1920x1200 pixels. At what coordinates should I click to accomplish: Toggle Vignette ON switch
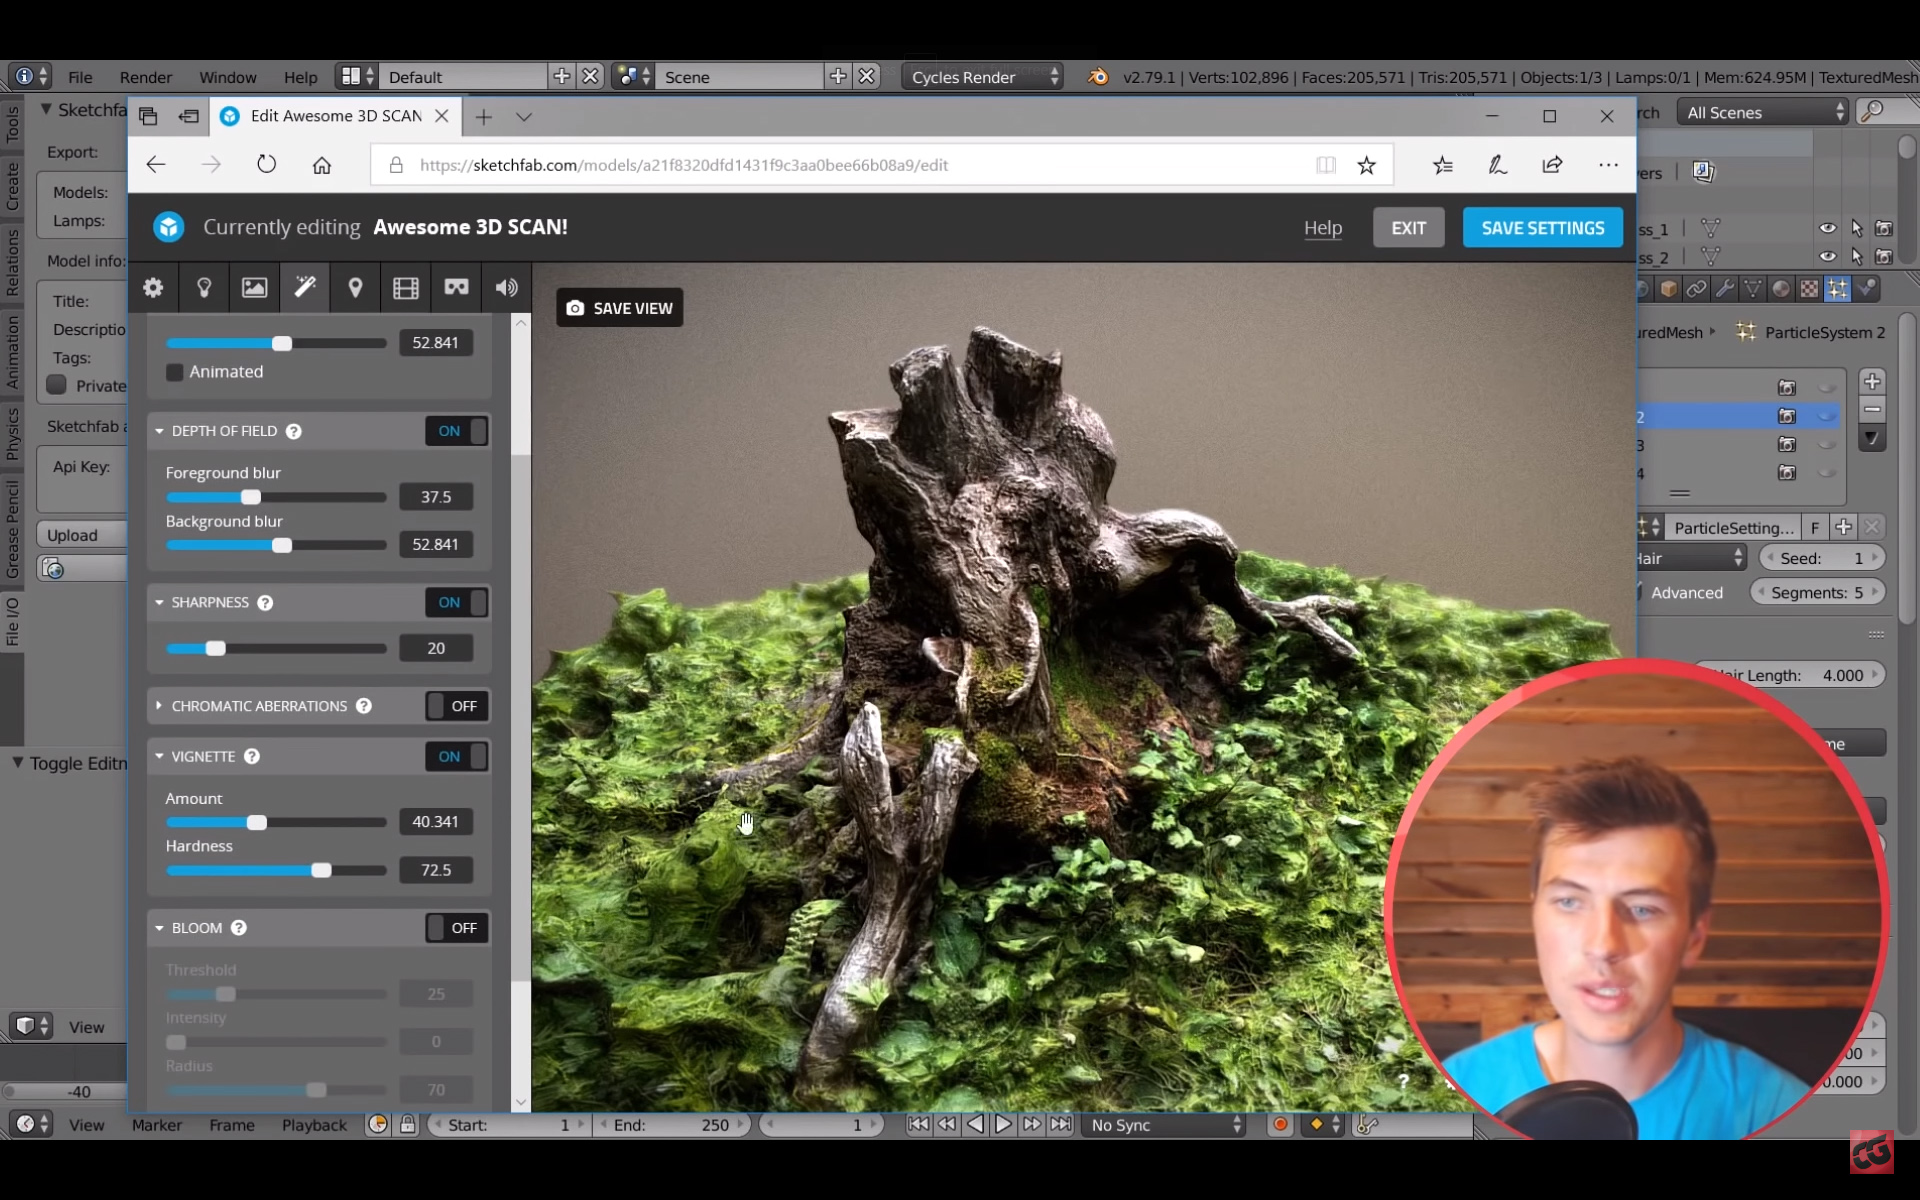tap(457, 757)
